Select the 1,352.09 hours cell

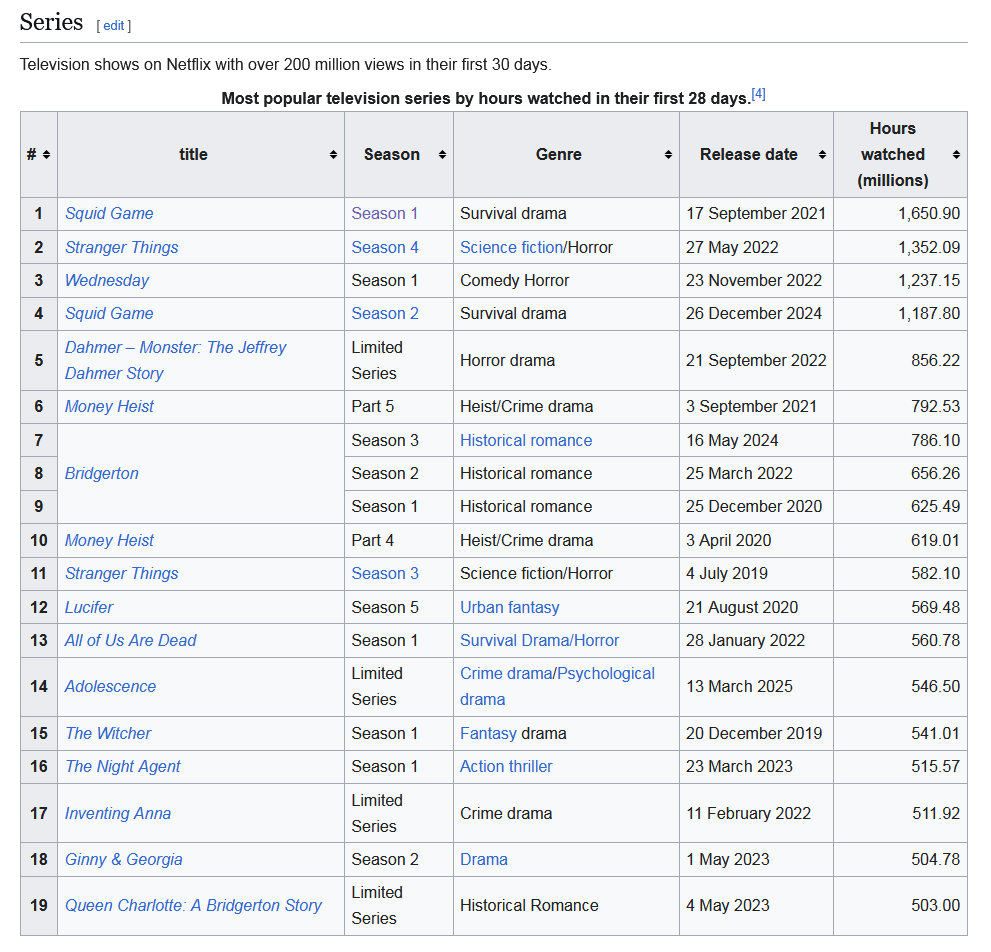900,247
